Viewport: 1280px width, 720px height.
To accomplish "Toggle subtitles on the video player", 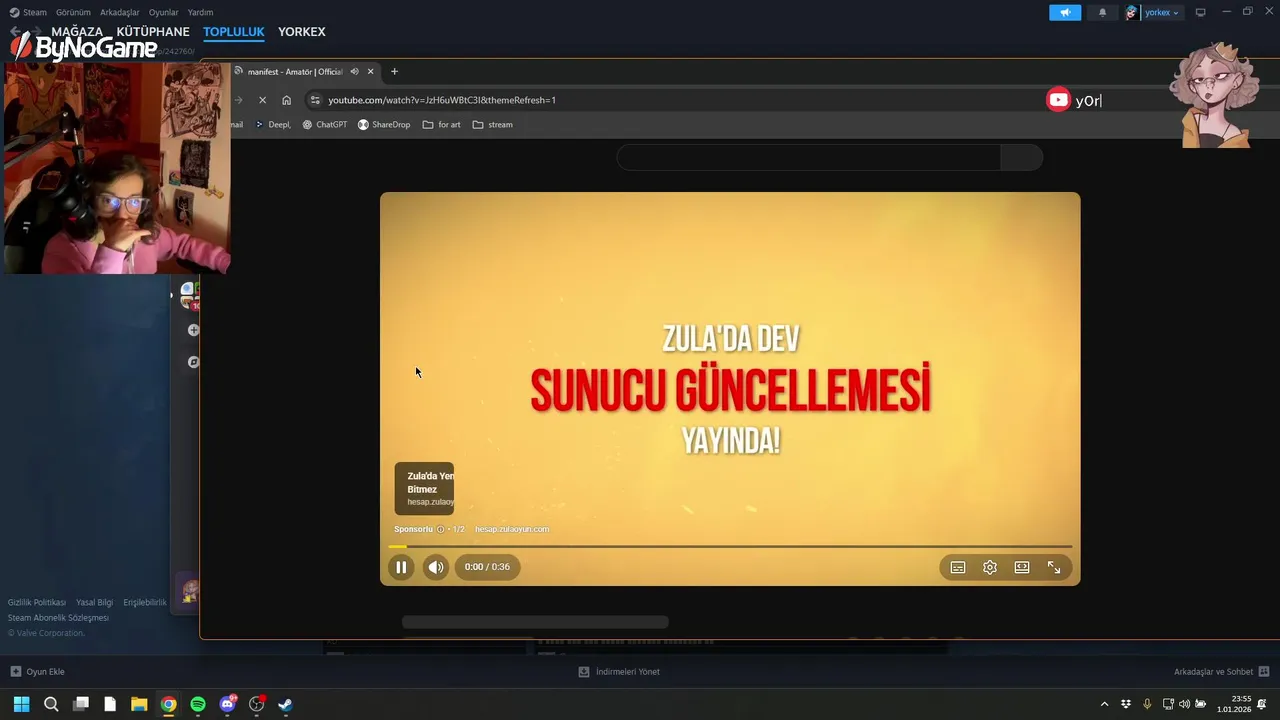I will pos(958,567).
